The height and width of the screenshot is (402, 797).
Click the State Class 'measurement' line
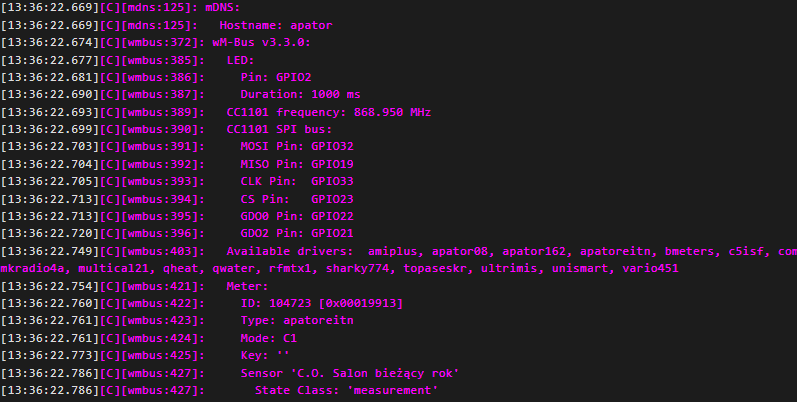click(x=346, y=391)
